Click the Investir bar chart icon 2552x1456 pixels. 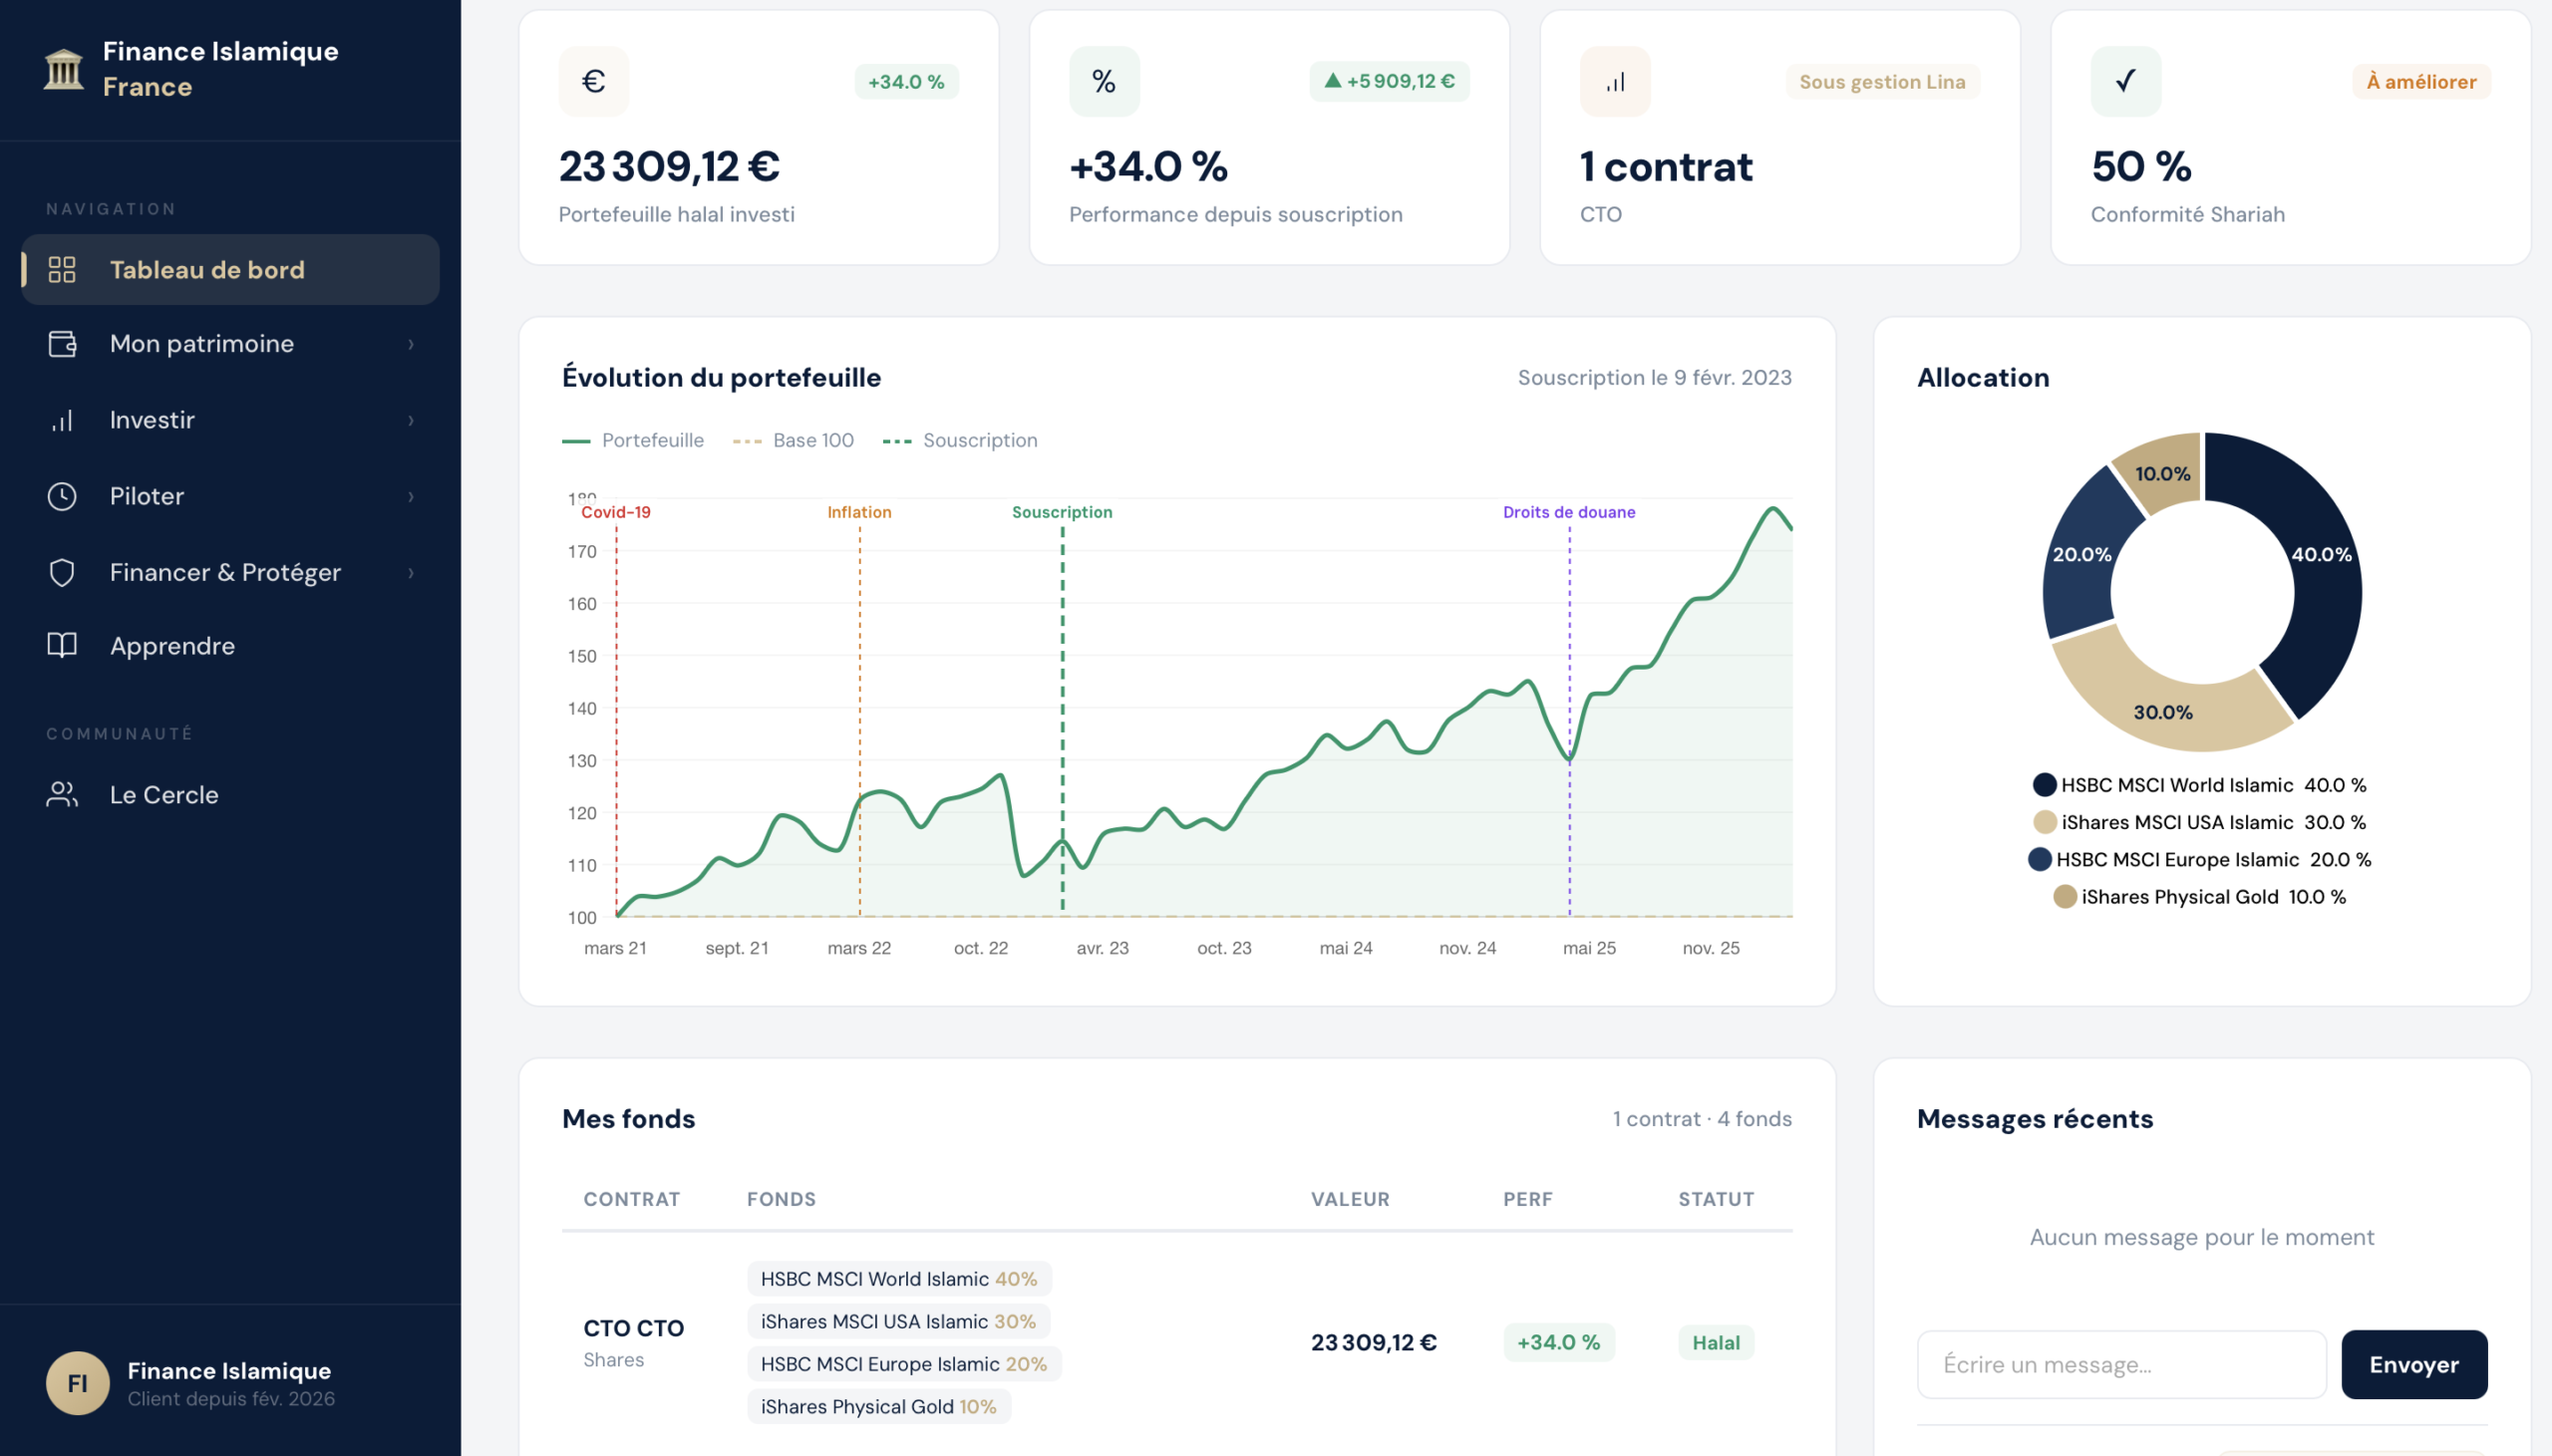click(62, 420)
